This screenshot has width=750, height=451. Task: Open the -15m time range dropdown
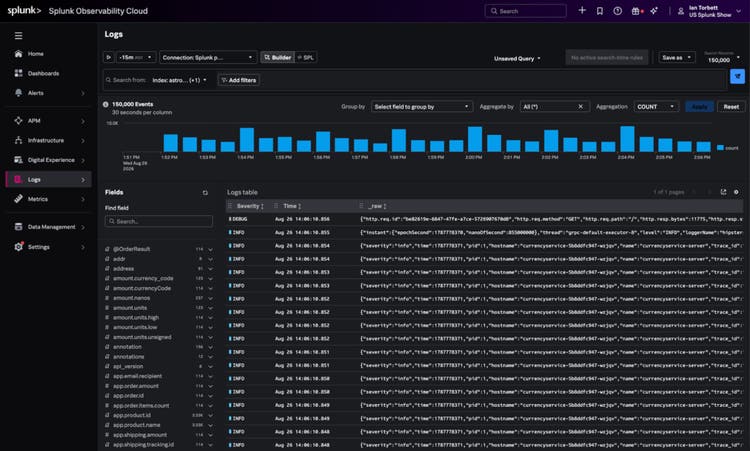coord(136,57)
